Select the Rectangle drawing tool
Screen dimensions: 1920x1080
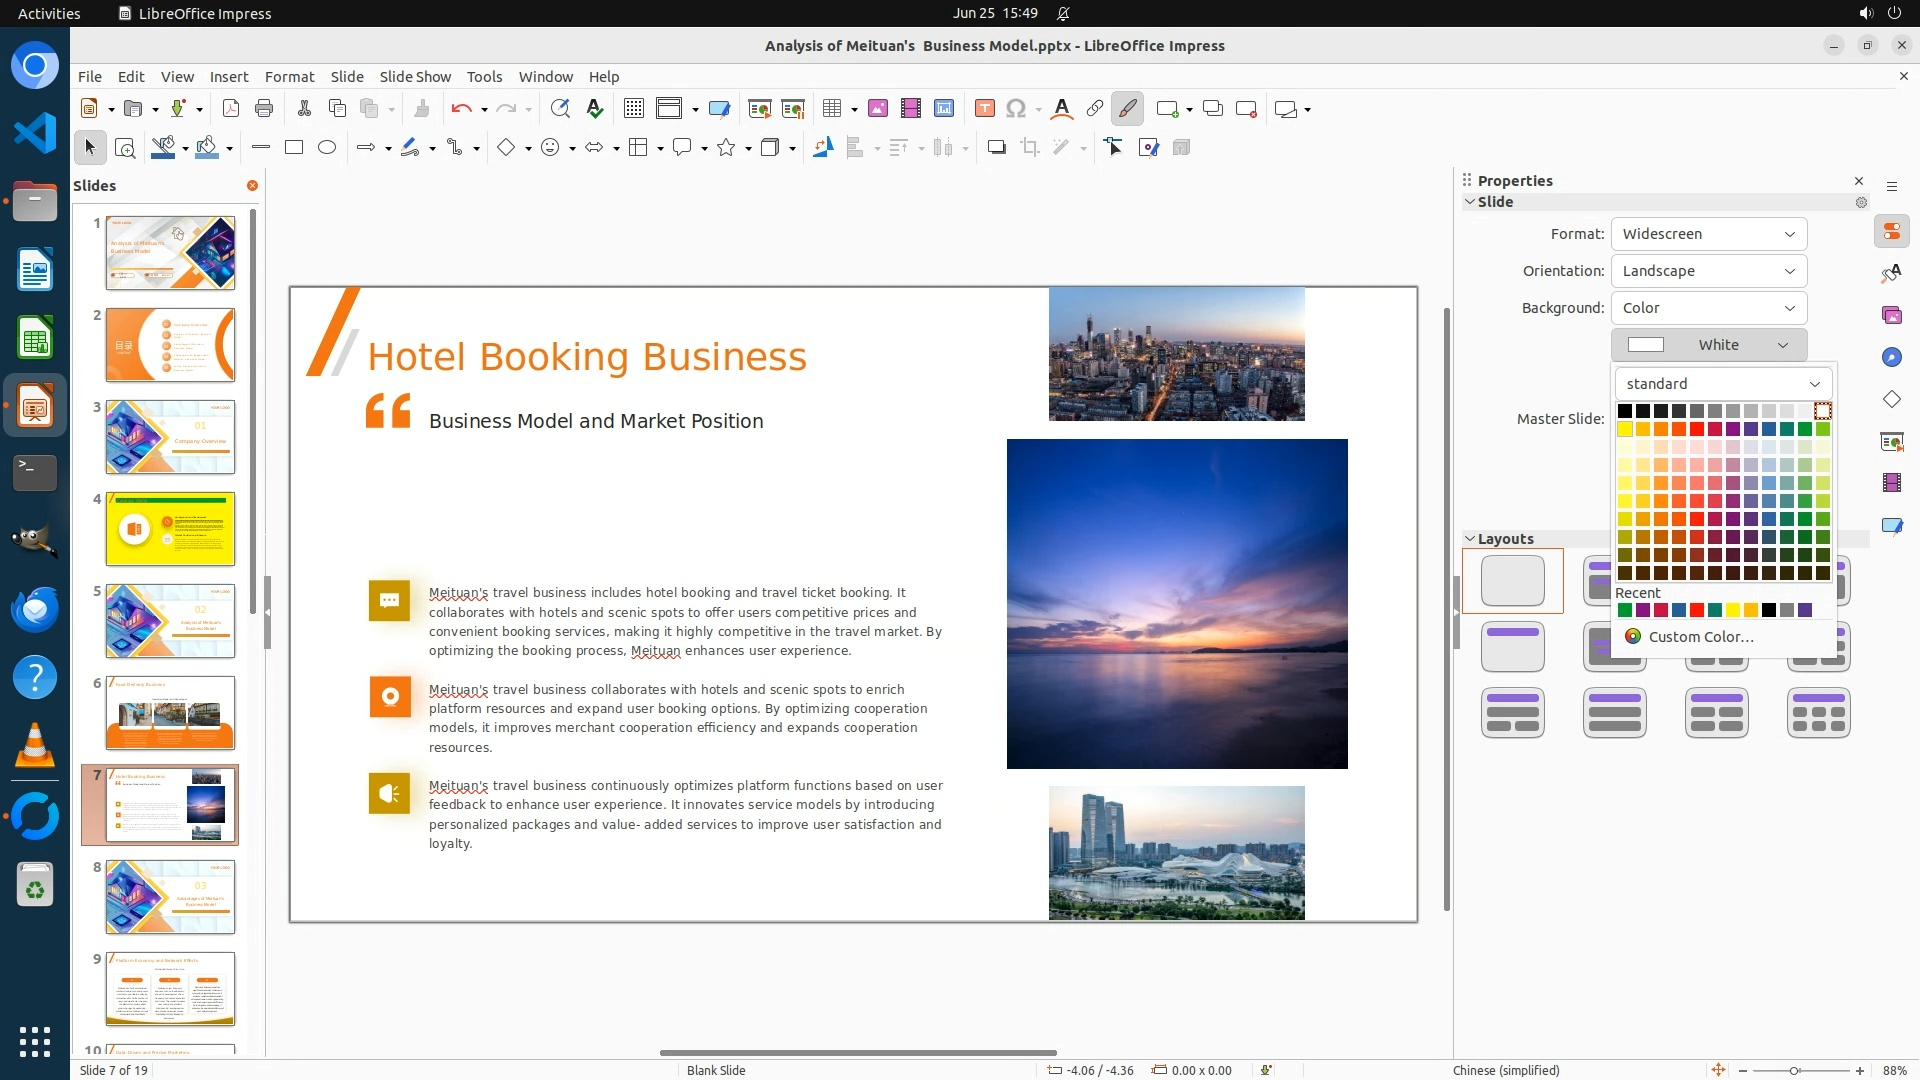click(x=294, y=148)
